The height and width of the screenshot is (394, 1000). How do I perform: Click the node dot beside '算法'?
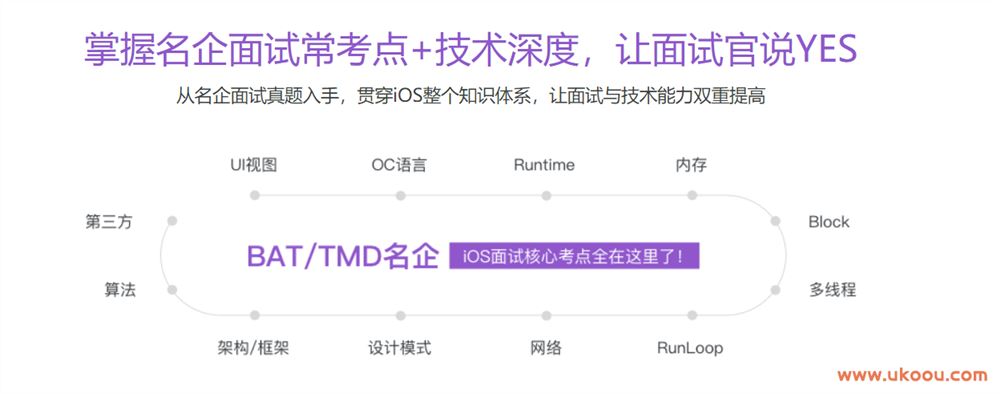click(172, 289)
